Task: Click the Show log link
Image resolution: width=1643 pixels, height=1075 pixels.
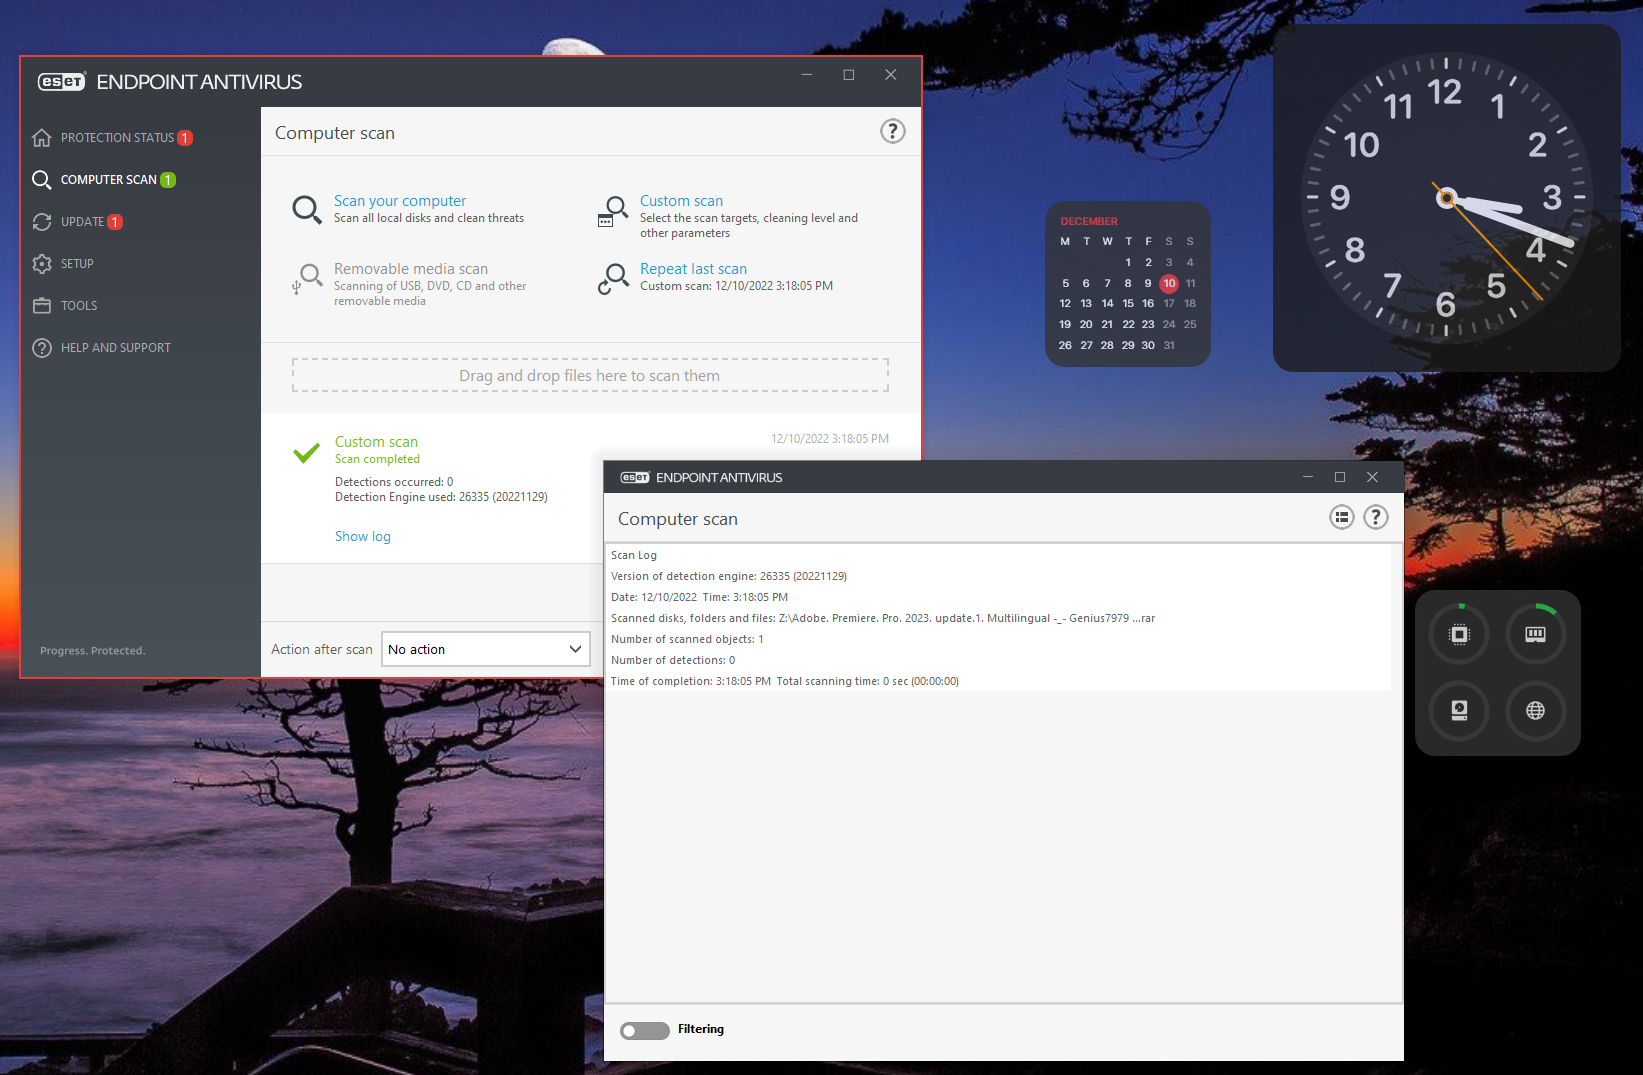Action: click(x=363, y=537)
